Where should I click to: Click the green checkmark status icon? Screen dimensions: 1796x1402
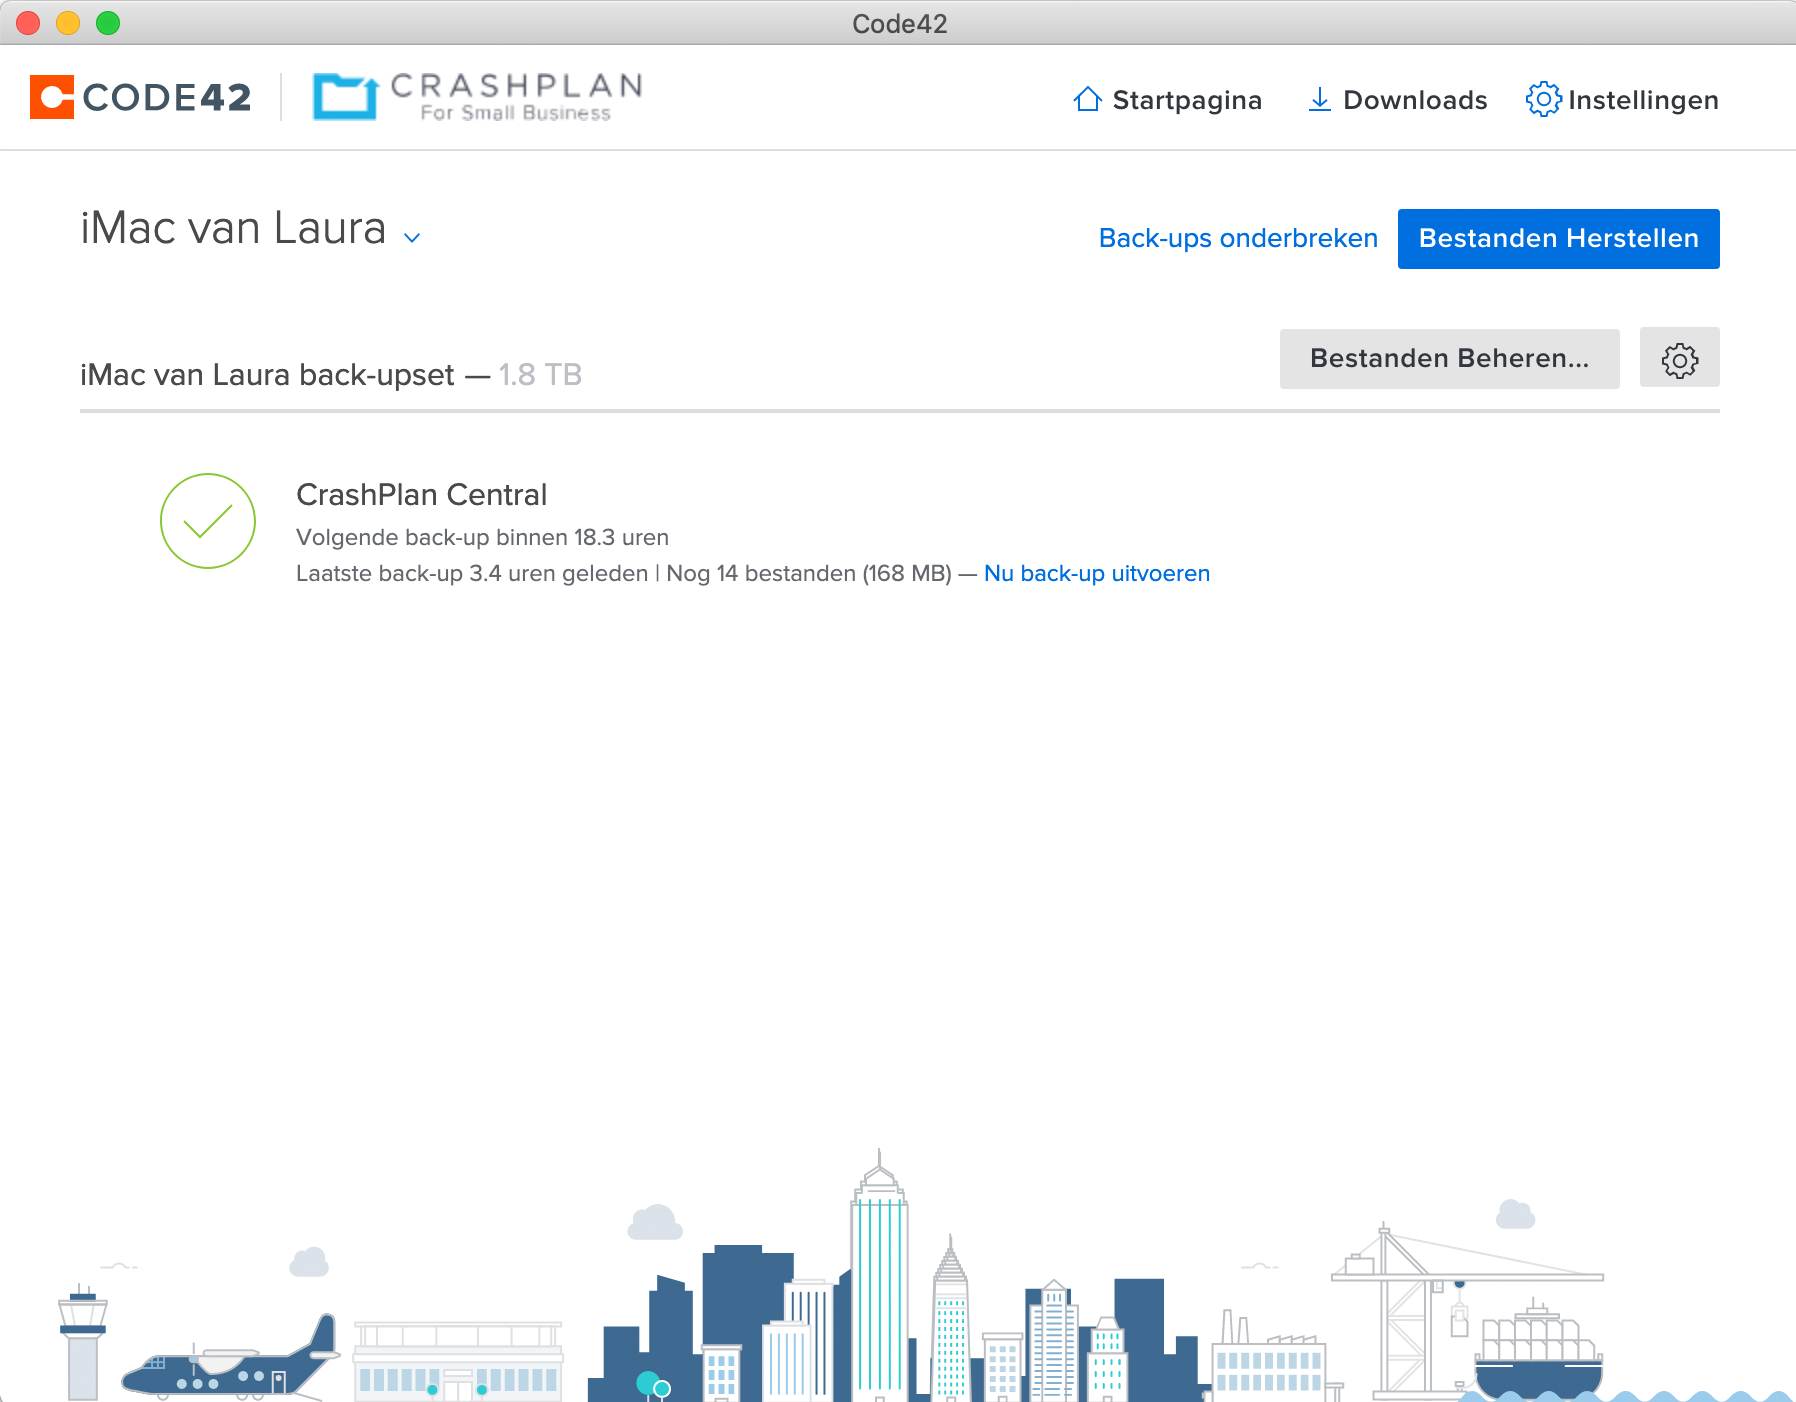(x=208, y=521)
